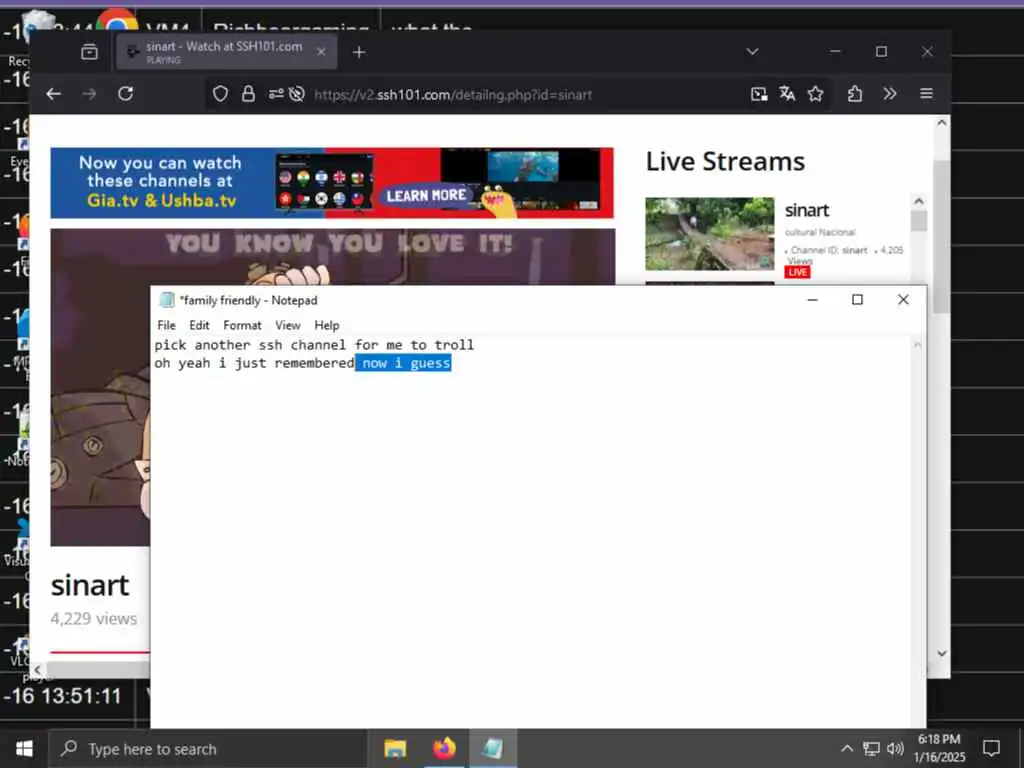Close the sinart SSH101 tab
The height and width of the screenshot is (768, 1024).
(x=321, y=52)
